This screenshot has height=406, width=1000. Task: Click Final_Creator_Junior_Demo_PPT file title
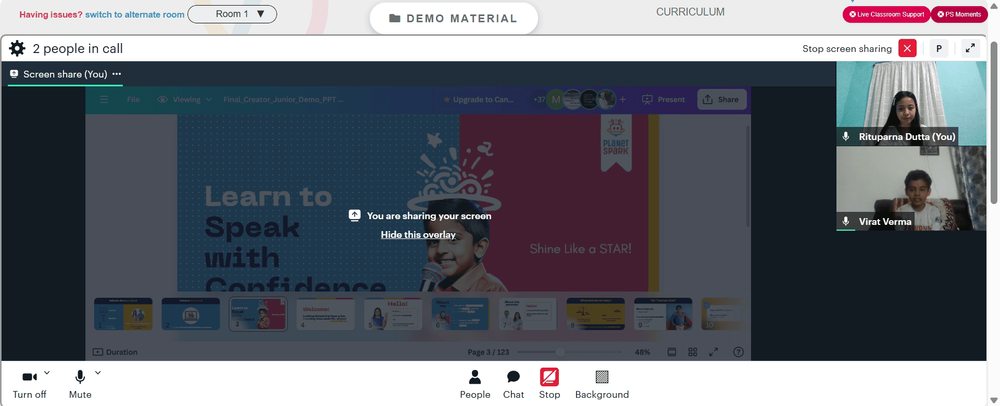pos(283,99)
